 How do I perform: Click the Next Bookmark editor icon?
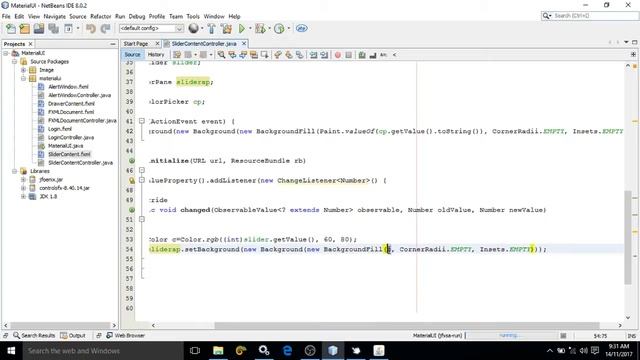289,55
